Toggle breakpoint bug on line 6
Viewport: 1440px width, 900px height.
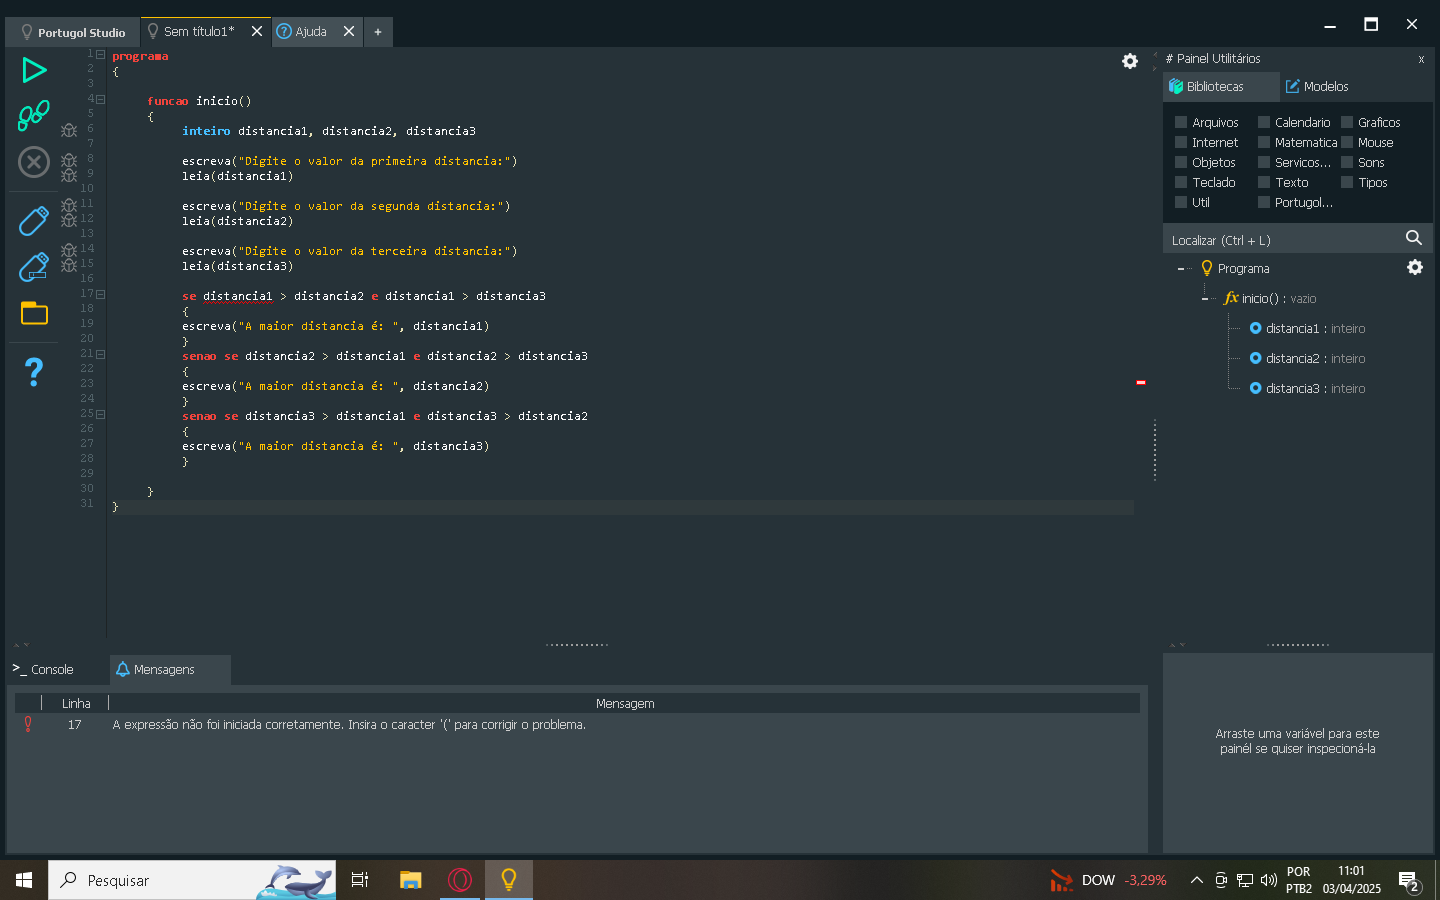point(69,130)
